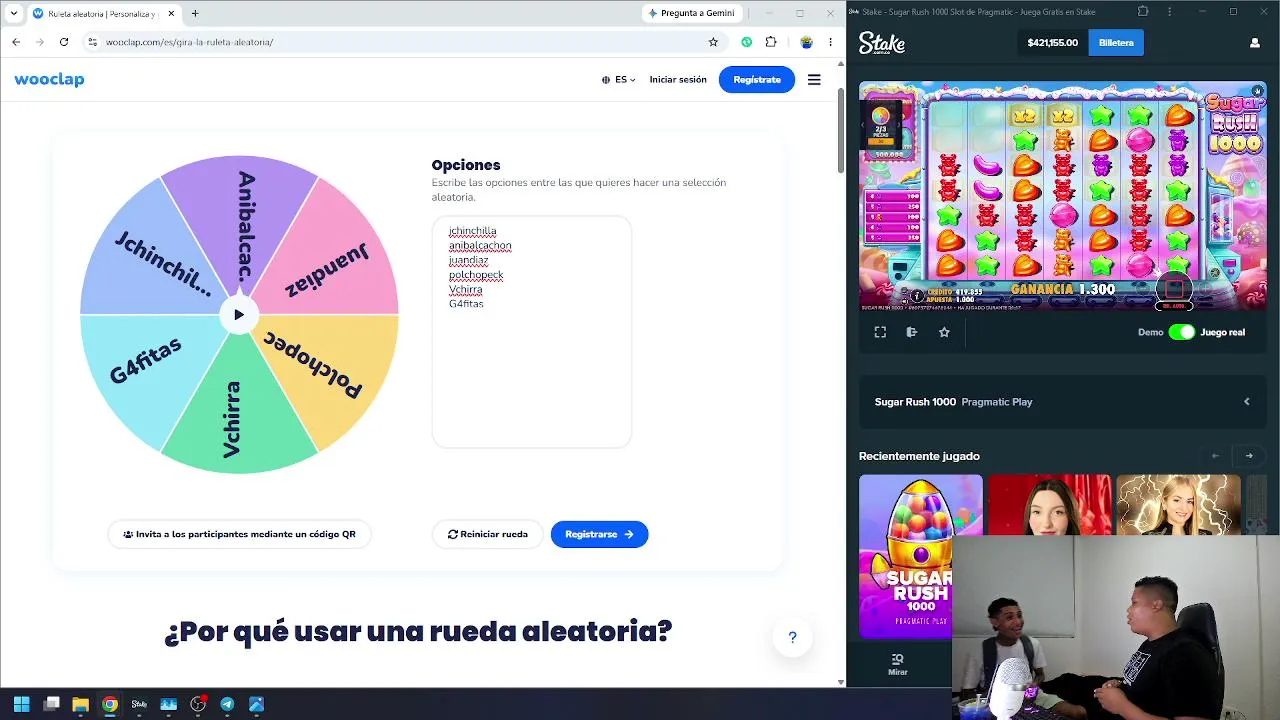Image resolution: width=1280 pixels, height=720 pixels.
Task: Show previous recently played games
Action: click(1215, 456)
